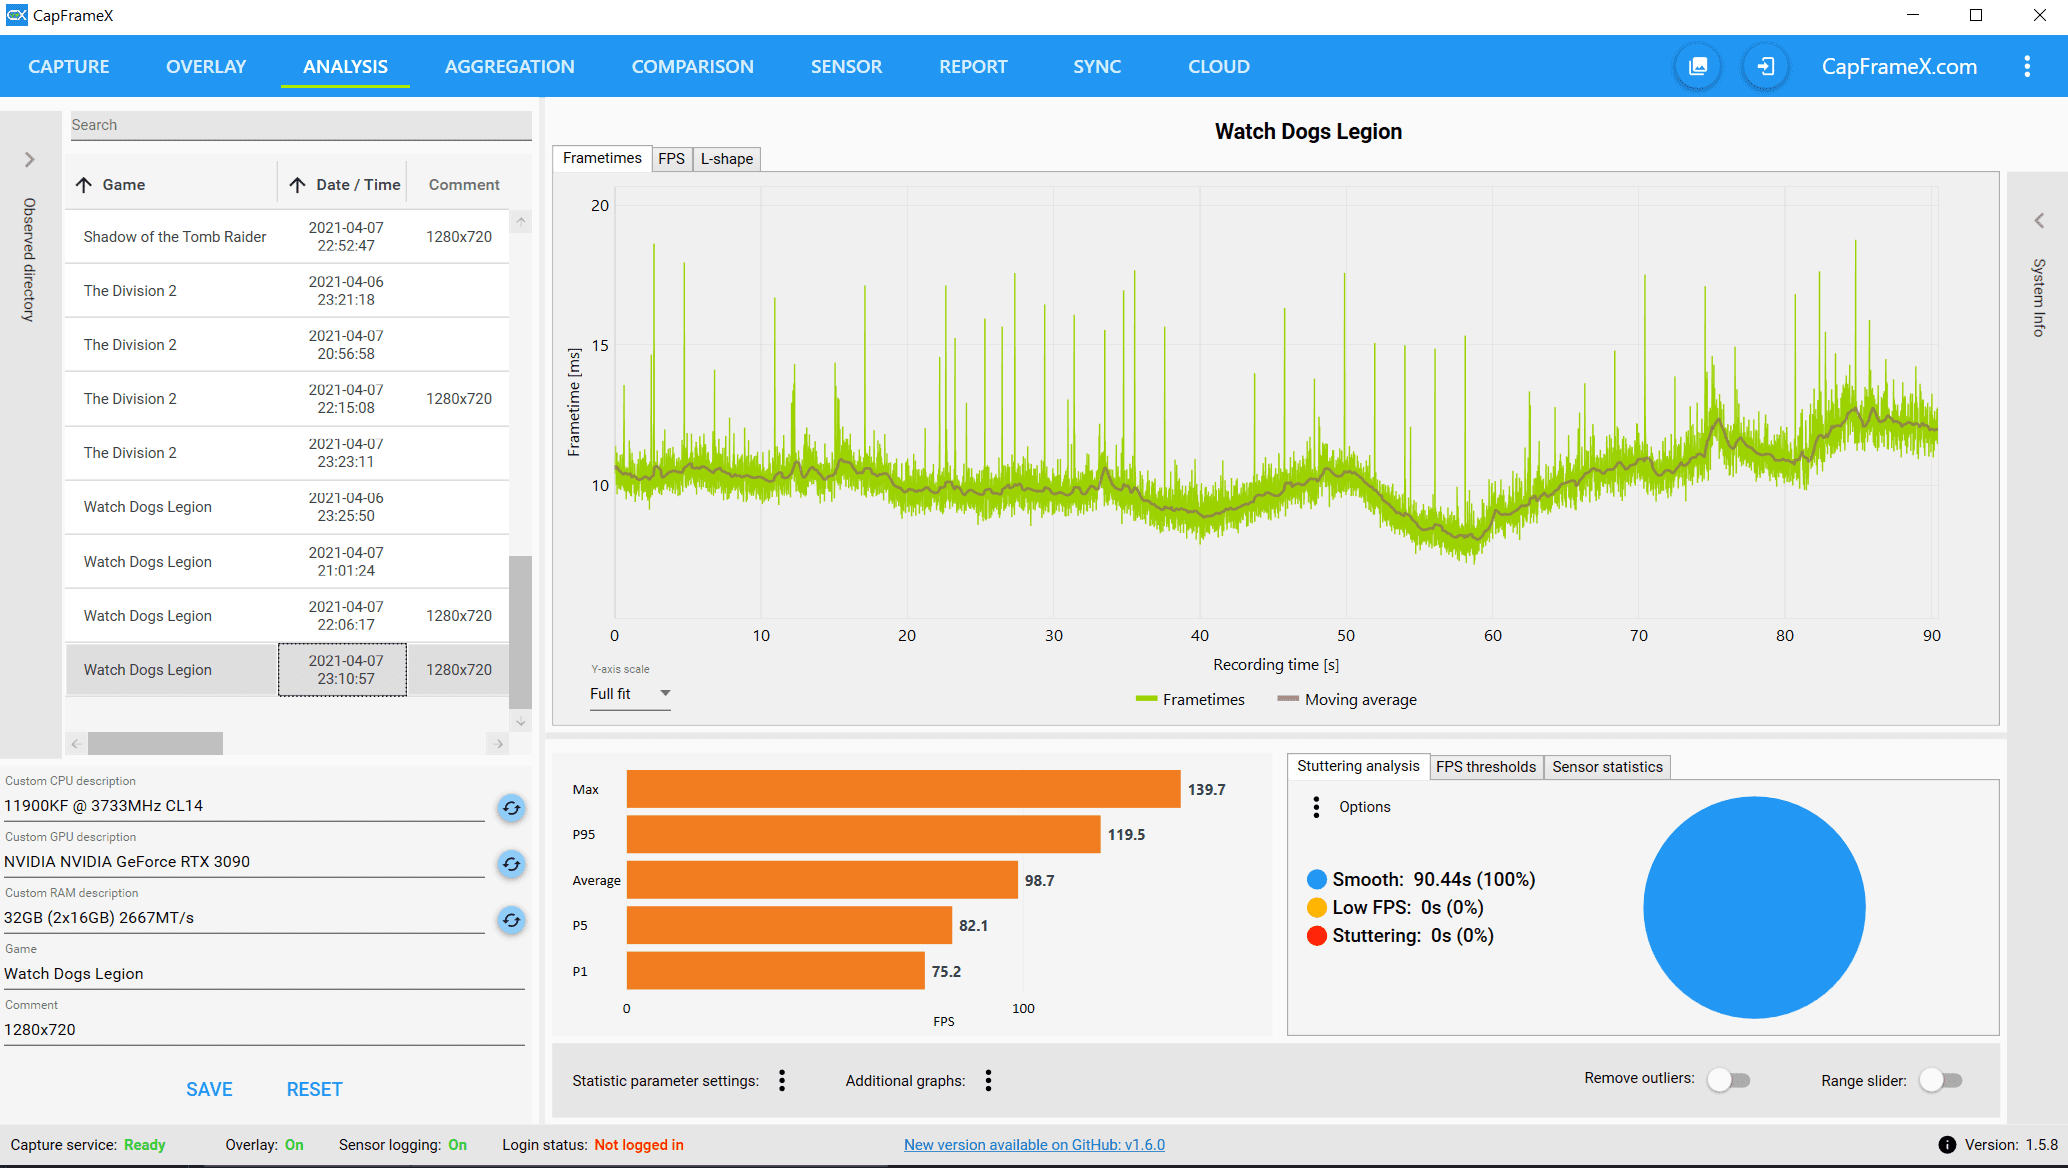
Task: Toggle the Remove outliers switch
Action: point(1729,1080)
